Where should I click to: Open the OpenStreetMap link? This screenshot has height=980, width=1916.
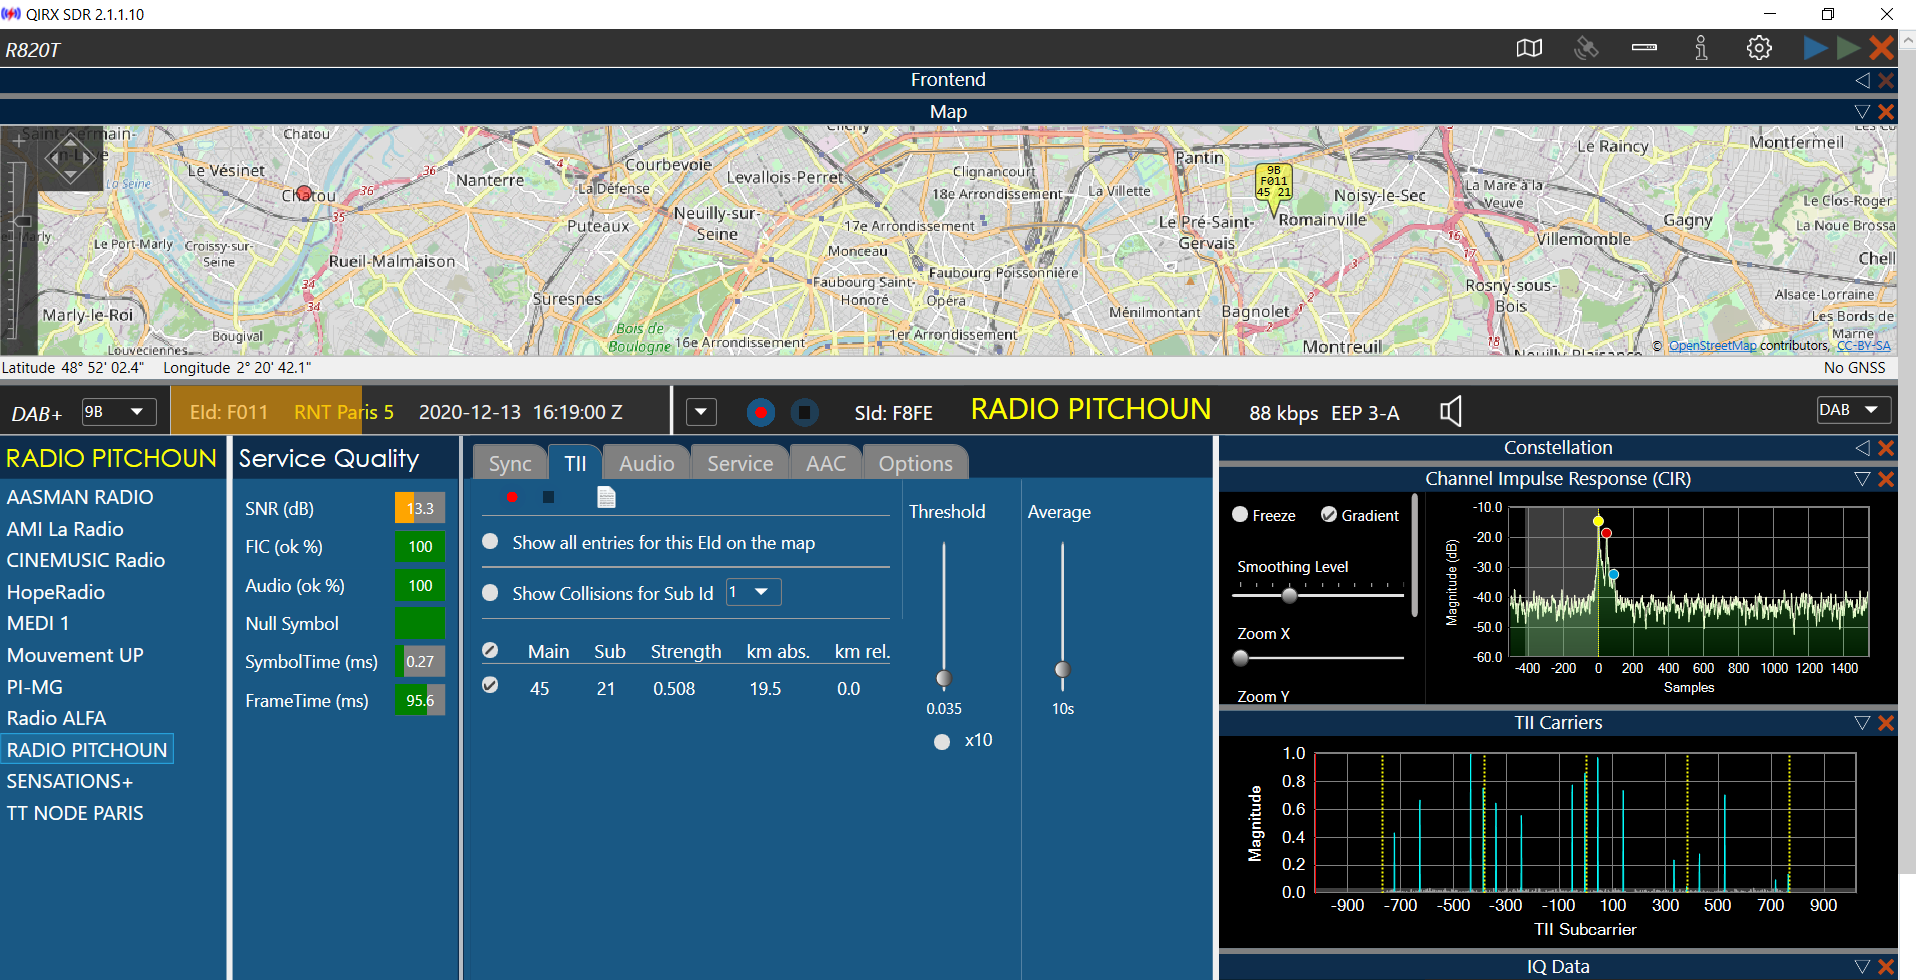click(x=1712, y=346)
